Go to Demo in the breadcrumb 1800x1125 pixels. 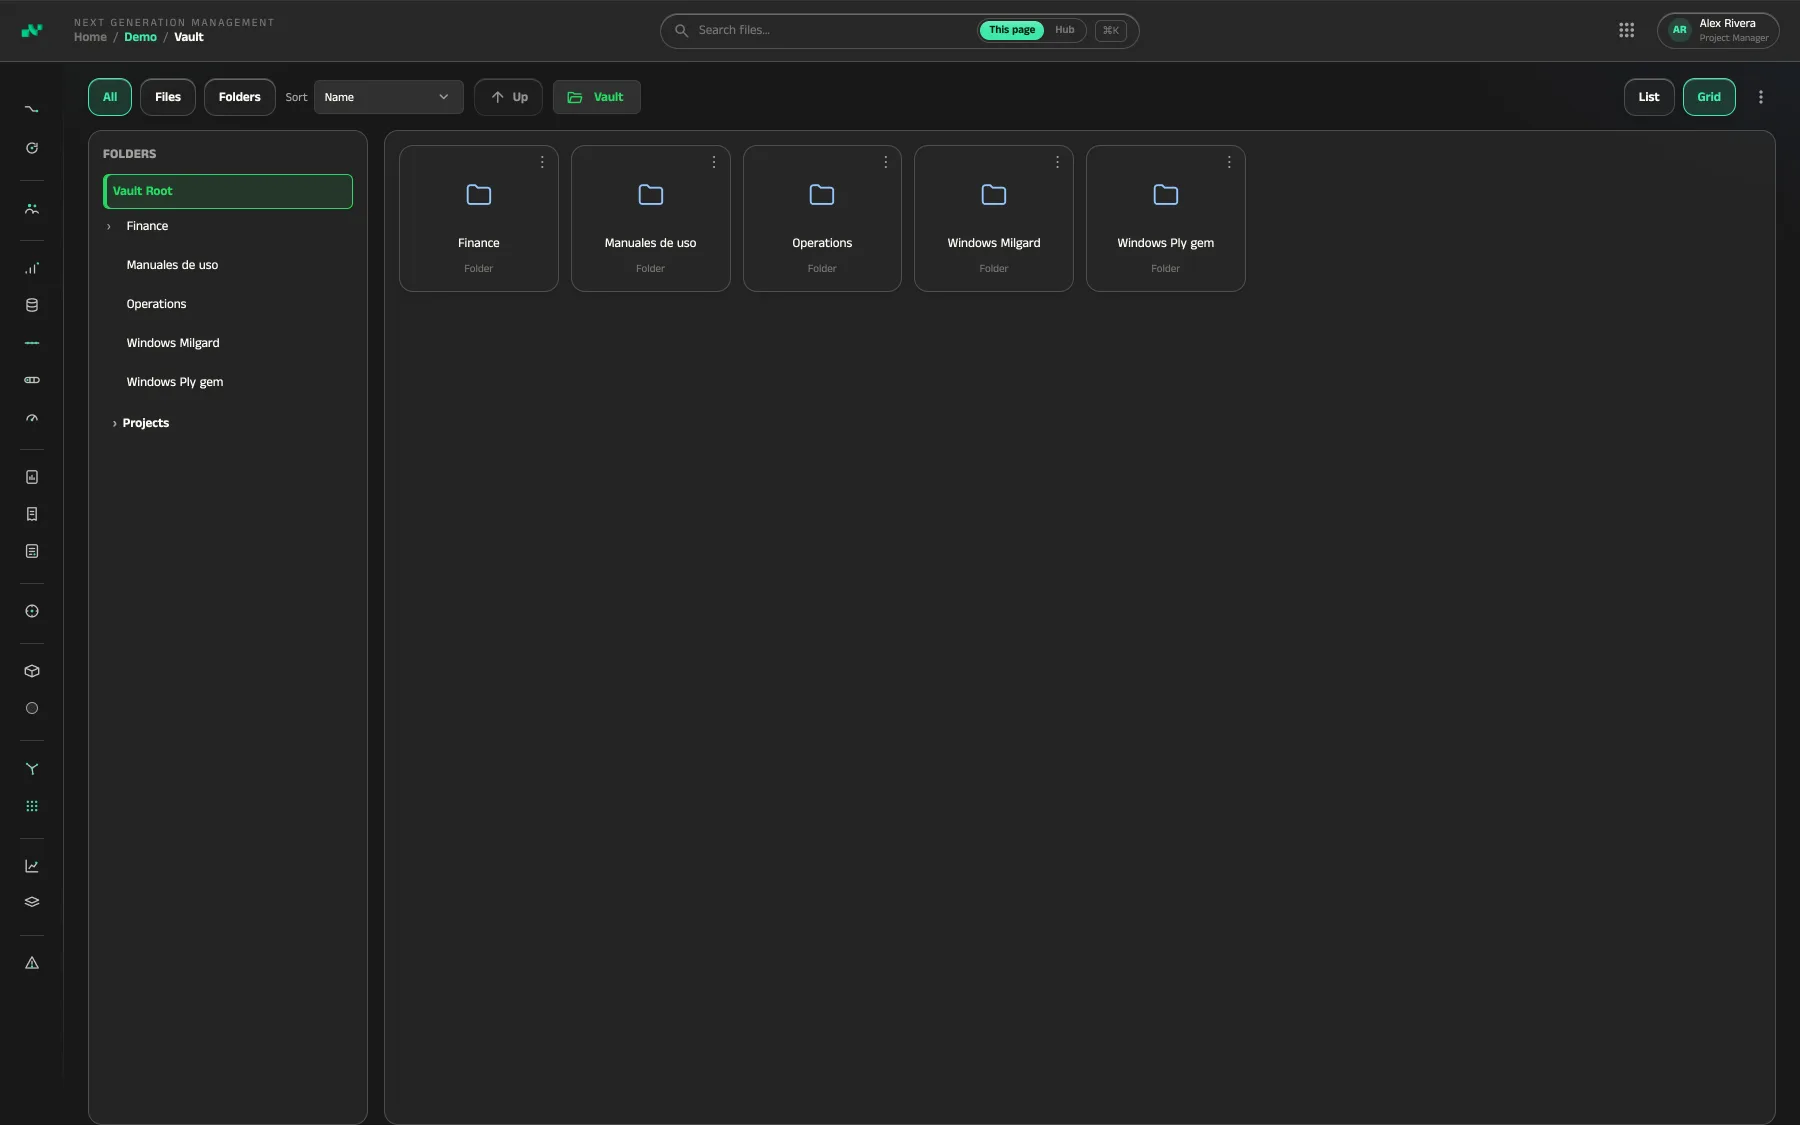coord(140,37)
